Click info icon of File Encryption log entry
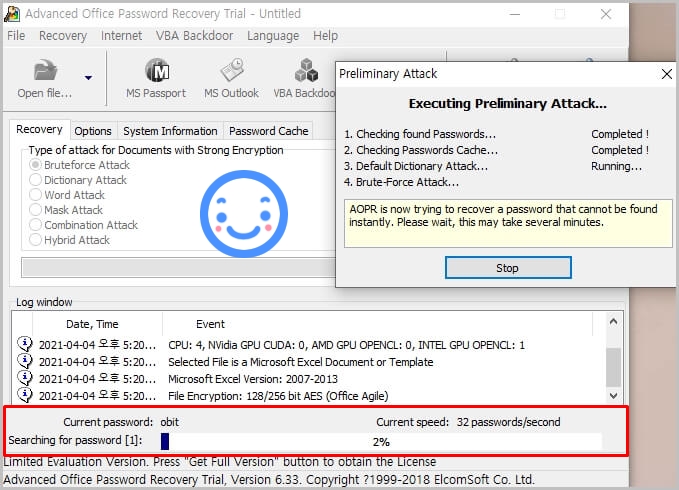Screen dimensions: 679x490 pos(25,395)
